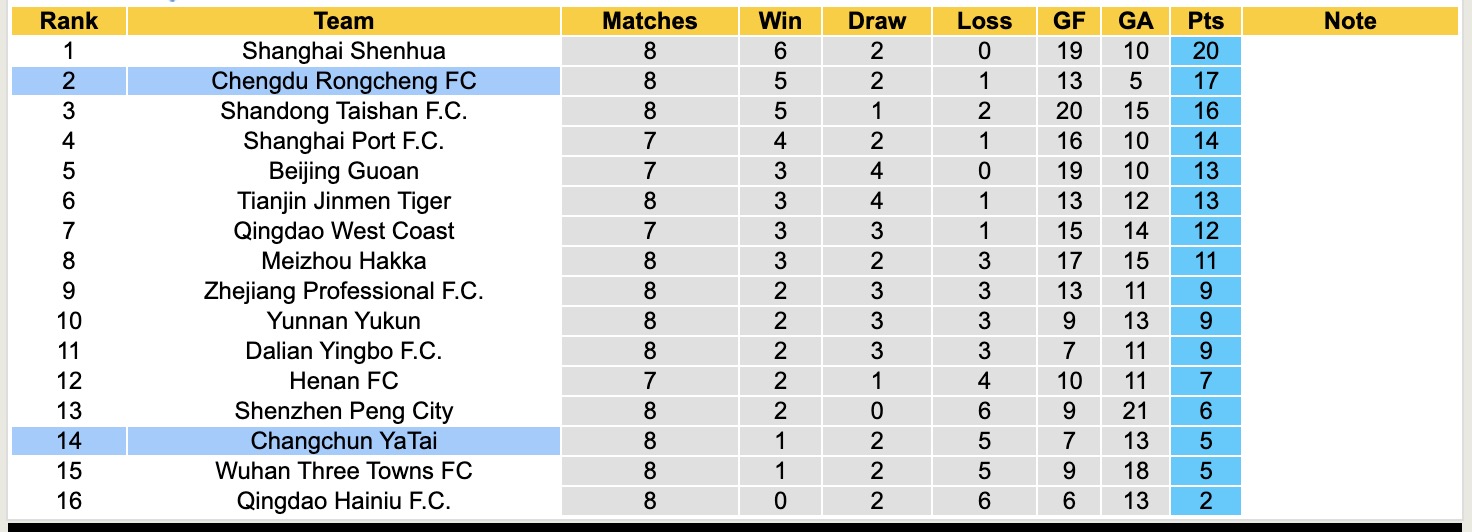The height and width of the screenshot is (532, 1472).
Task: Click the Note column header
Action: tap(1350, 21)
